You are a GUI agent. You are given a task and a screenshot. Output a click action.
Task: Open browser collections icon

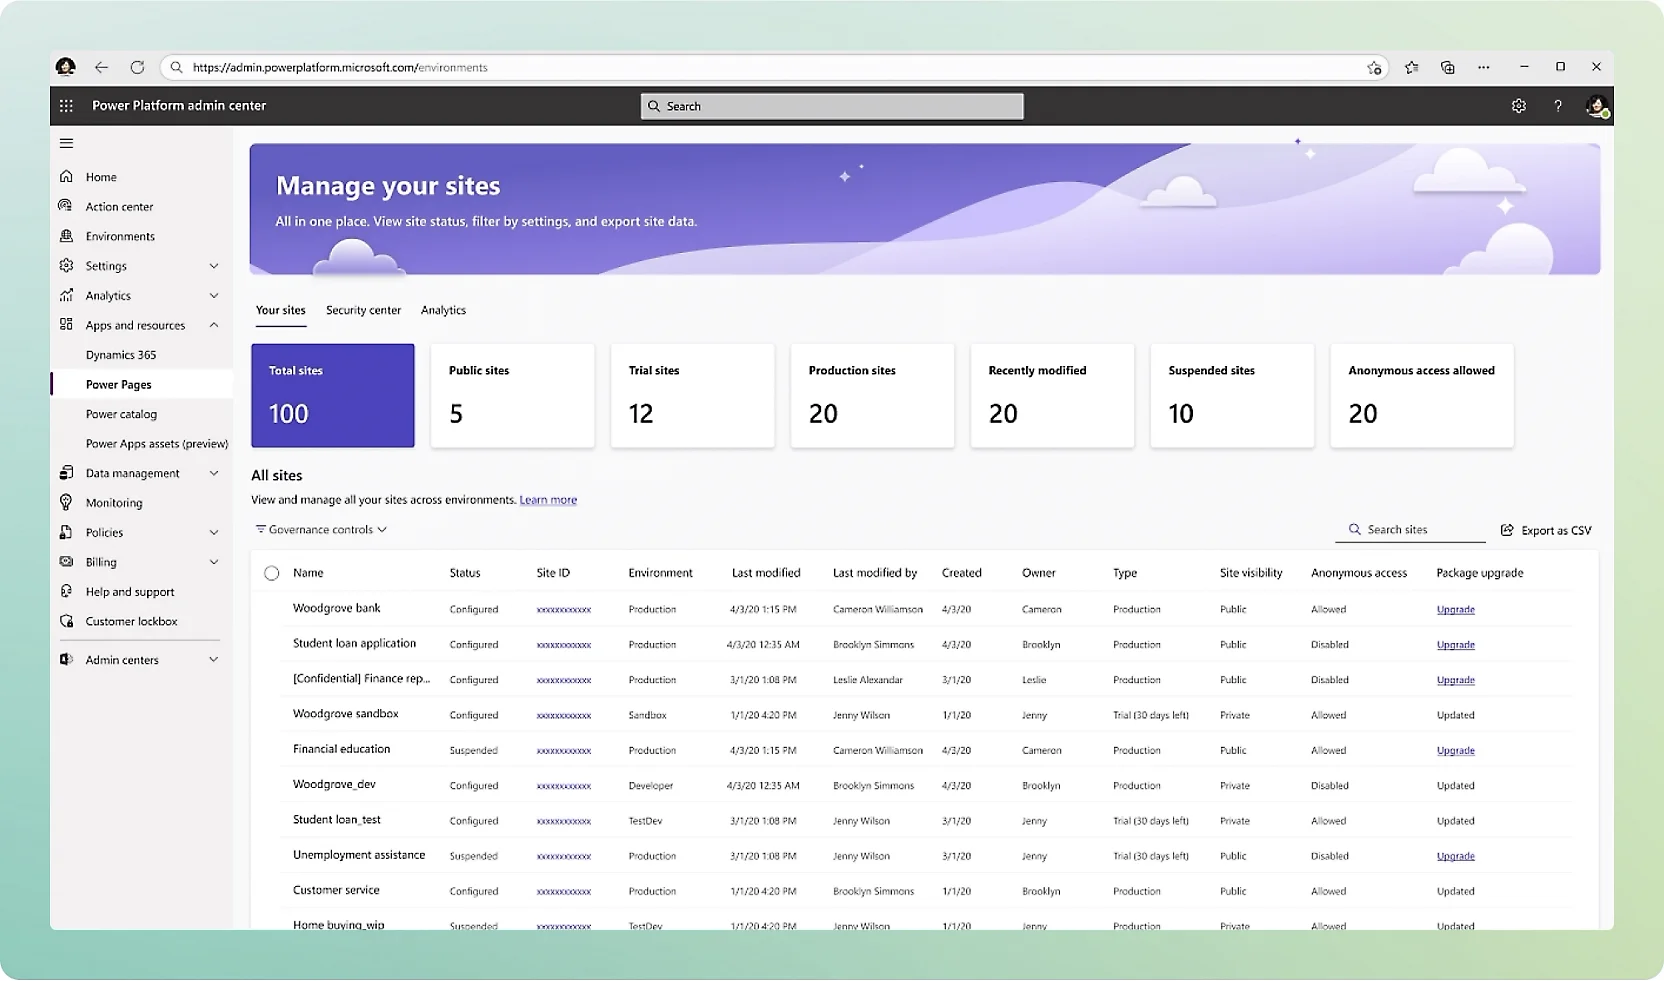point(1447,67)
